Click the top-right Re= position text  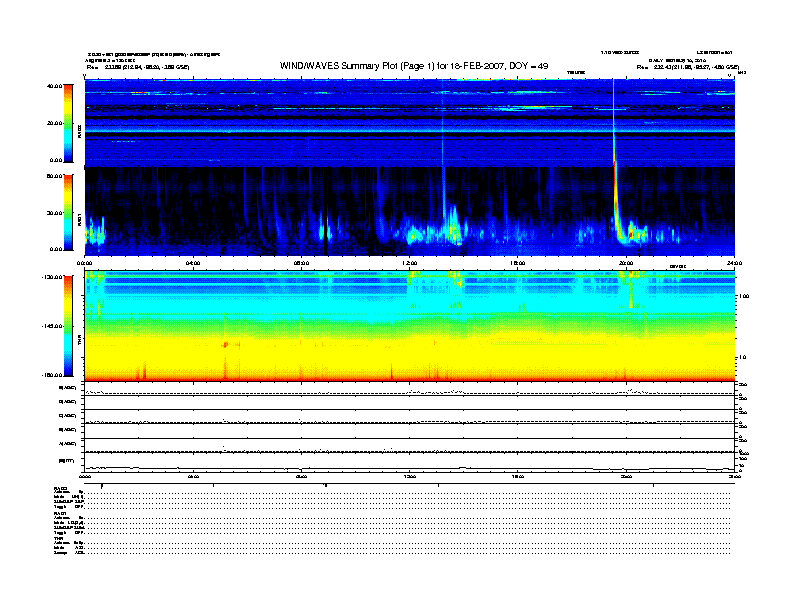(688, 67)
